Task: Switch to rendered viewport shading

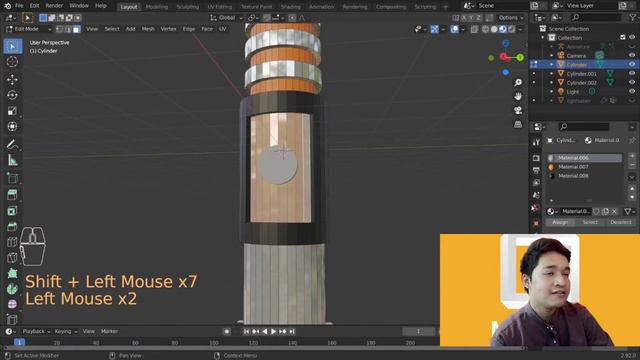Action: pyautogui.click(x=511, y=29)
